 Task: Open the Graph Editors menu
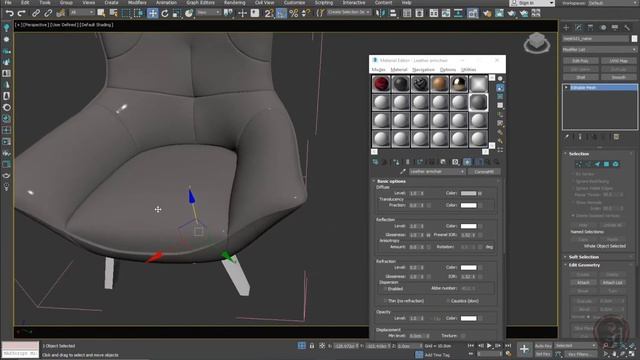pos(200,2)
